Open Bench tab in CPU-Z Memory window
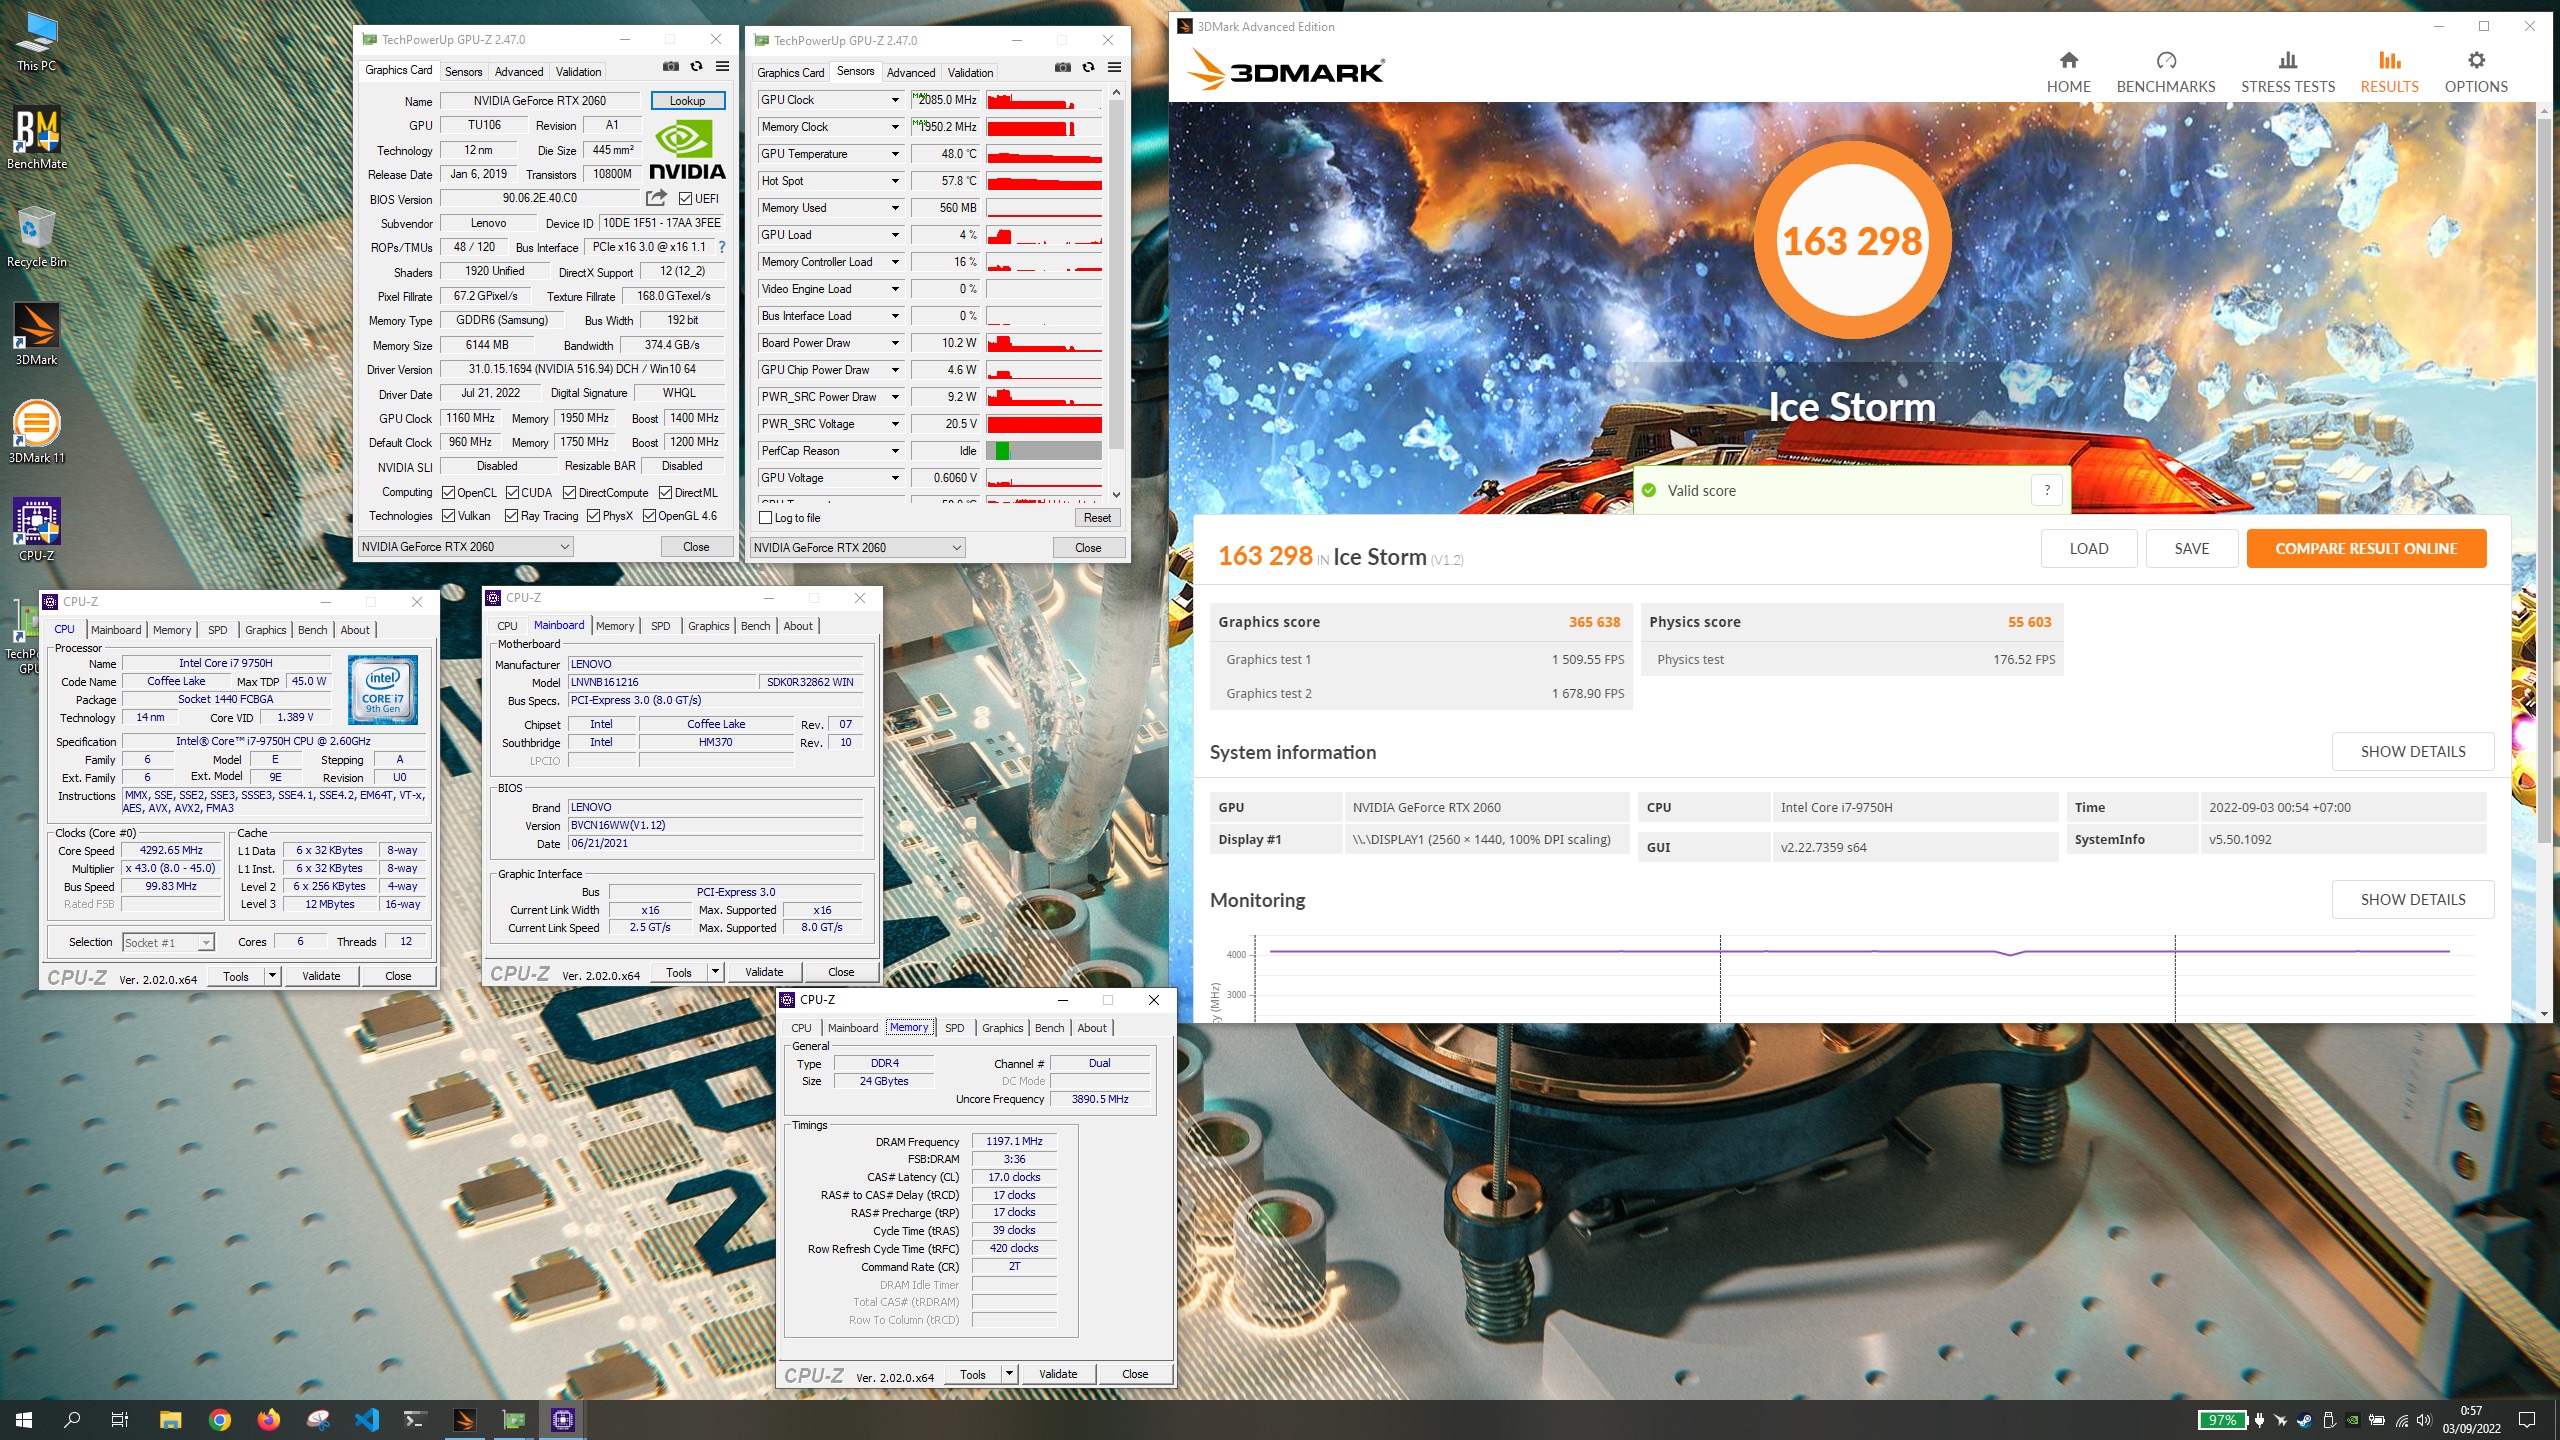The height and width of the screenshot is (1440, 2560). pos(1050,1028)
